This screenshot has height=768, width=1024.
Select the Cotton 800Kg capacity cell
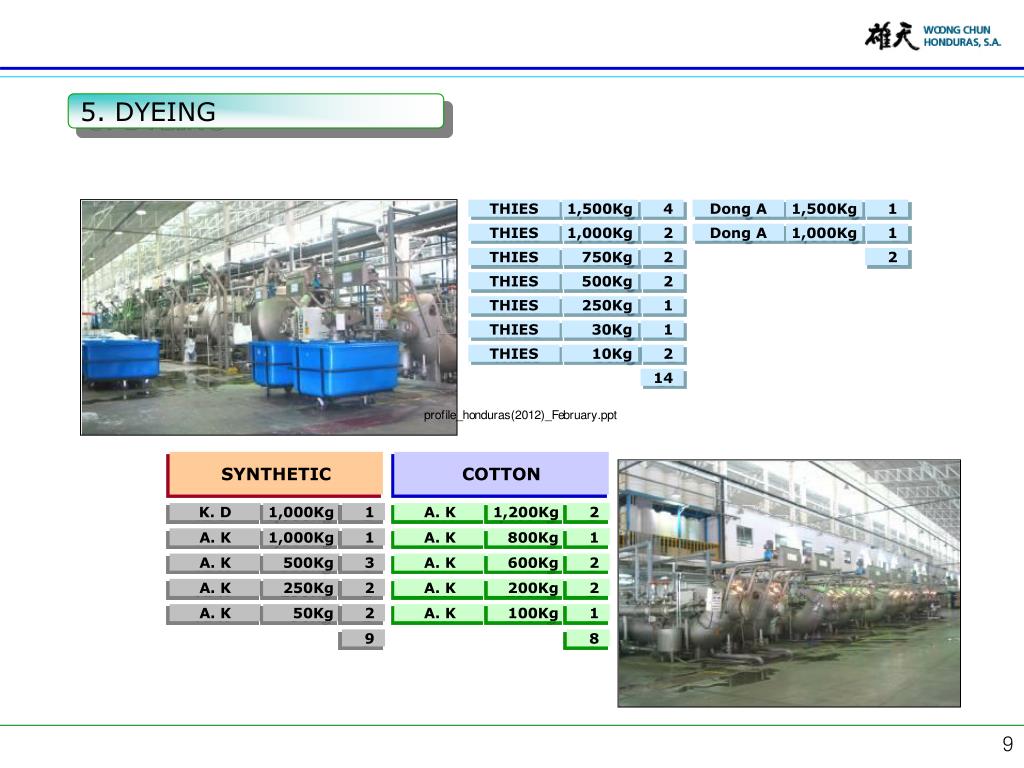pyautogui.click(x=523, y=538)
